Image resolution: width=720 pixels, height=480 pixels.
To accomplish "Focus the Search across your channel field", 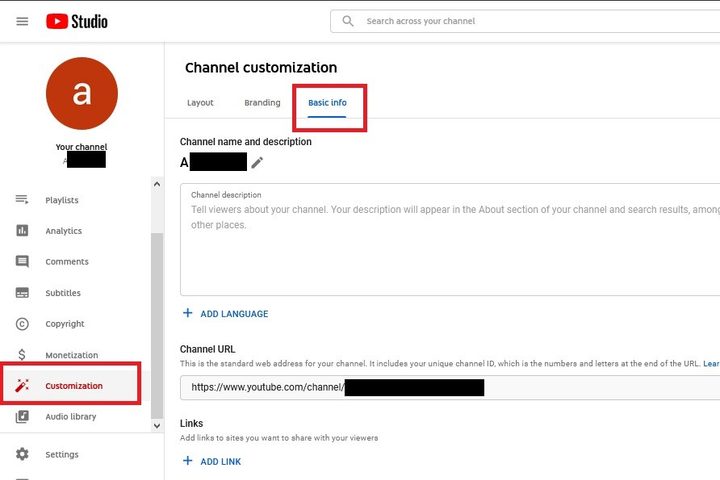I will (525, 21).
